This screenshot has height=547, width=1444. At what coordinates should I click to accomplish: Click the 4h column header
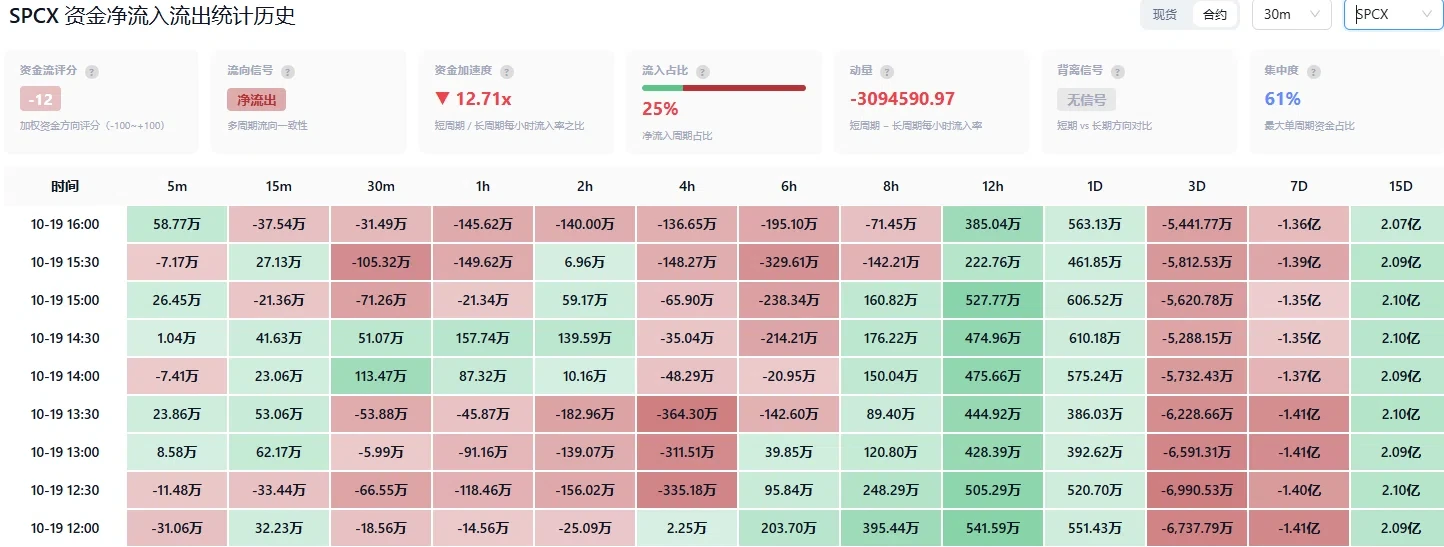pos(687,187)
